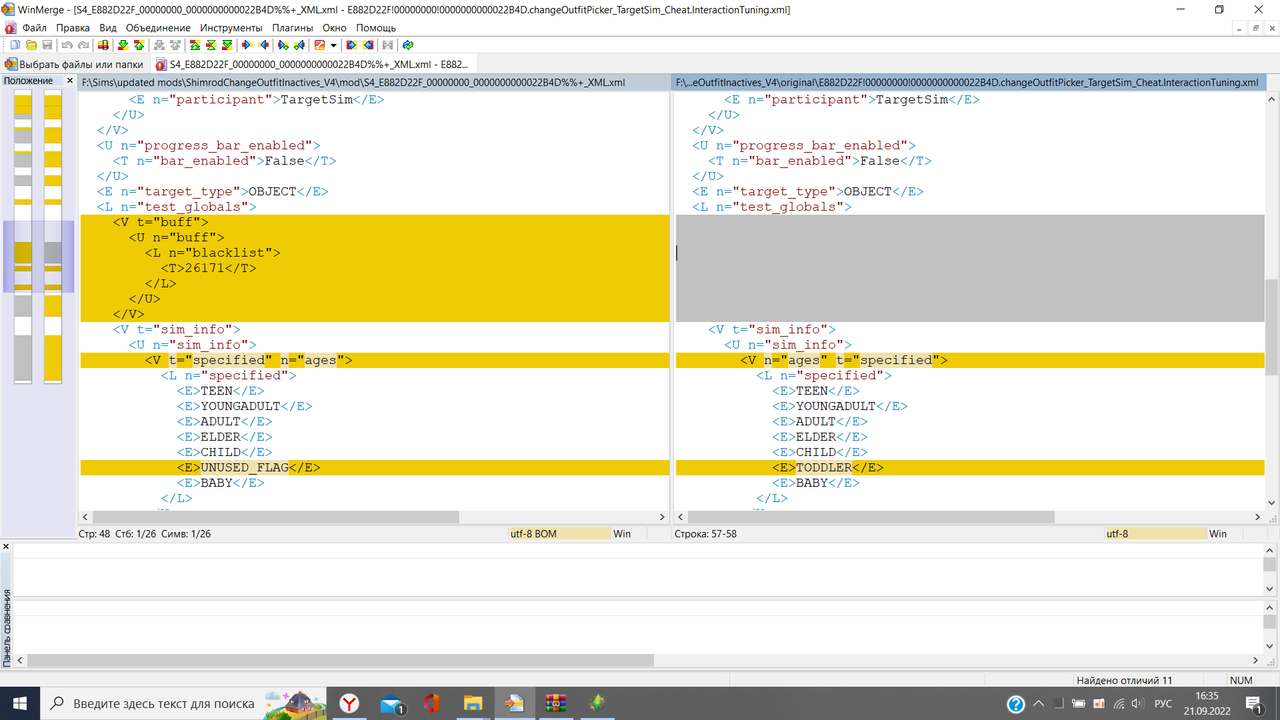Screen dimensions: 1280x720
Task: Click the TODDLER line in right pane
Action: pyautogui.click(x=968, y=467)
